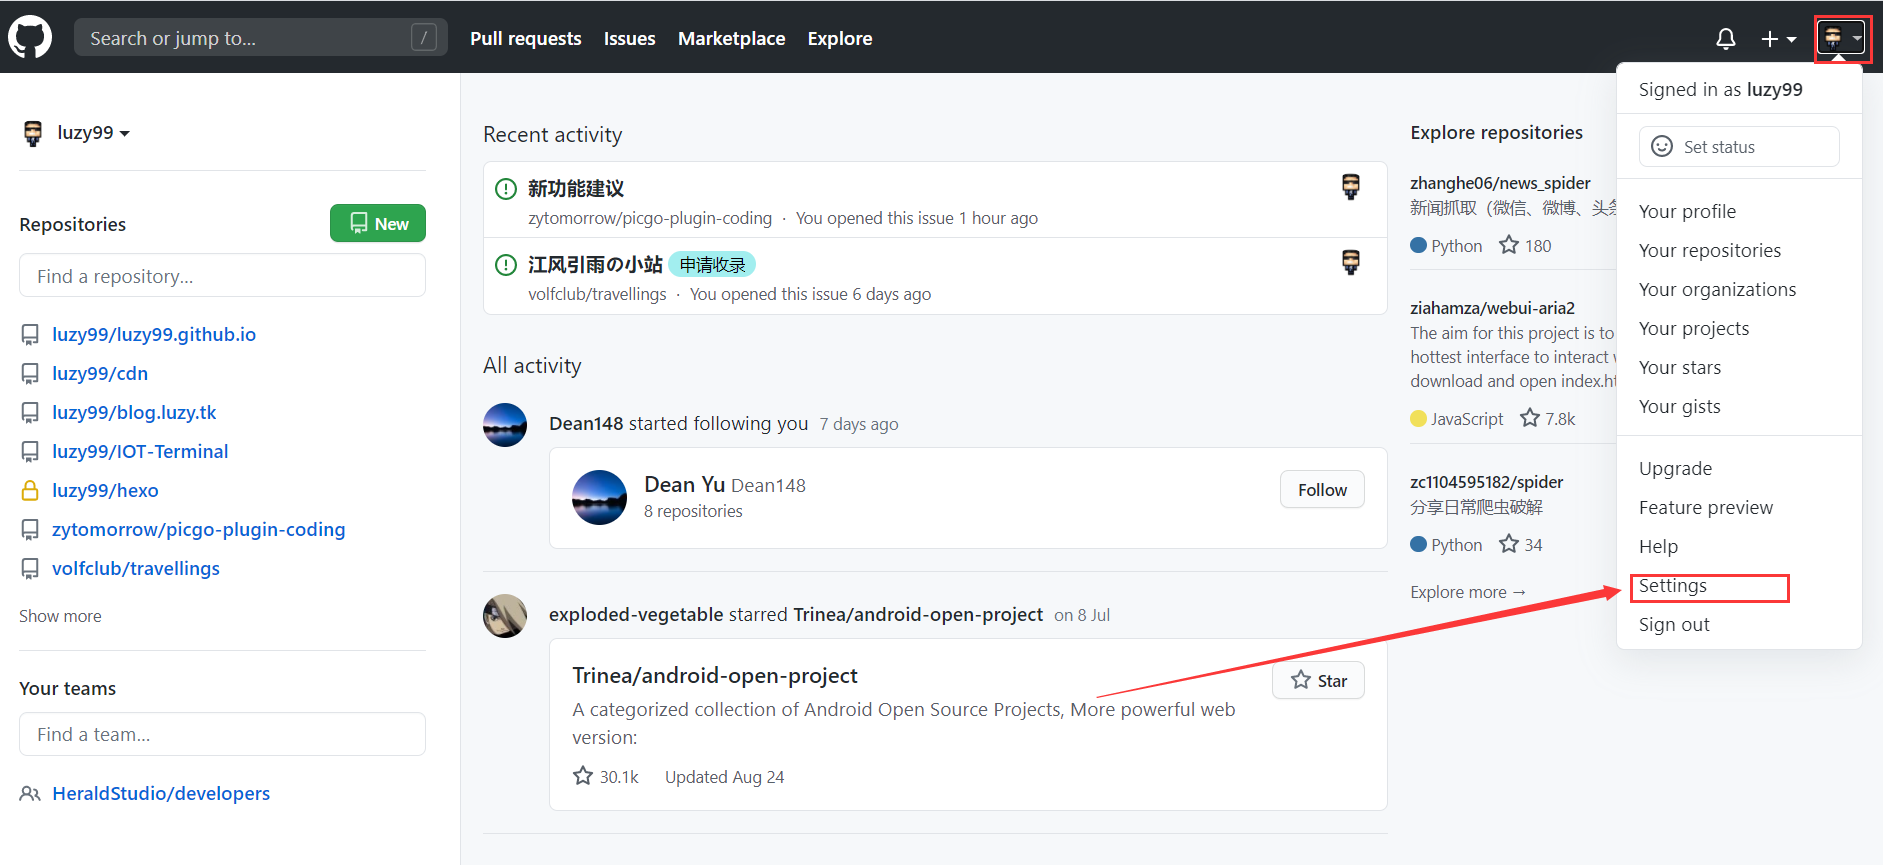Expand the repository list with Show more
The width and height of the screenshot is (1883, 865).
click(60, 616)
